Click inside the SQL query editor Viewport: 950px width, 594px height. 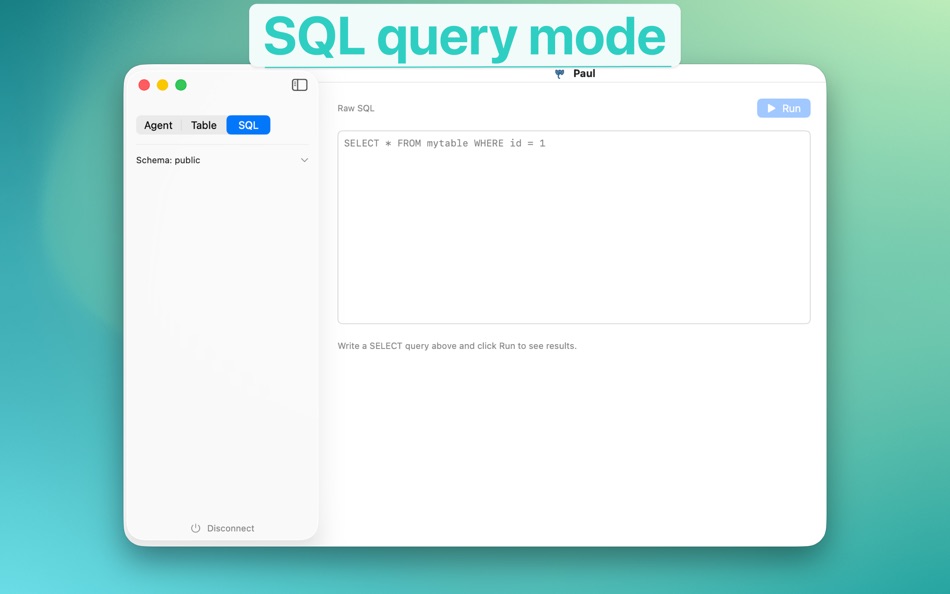(x=574, y=226)
